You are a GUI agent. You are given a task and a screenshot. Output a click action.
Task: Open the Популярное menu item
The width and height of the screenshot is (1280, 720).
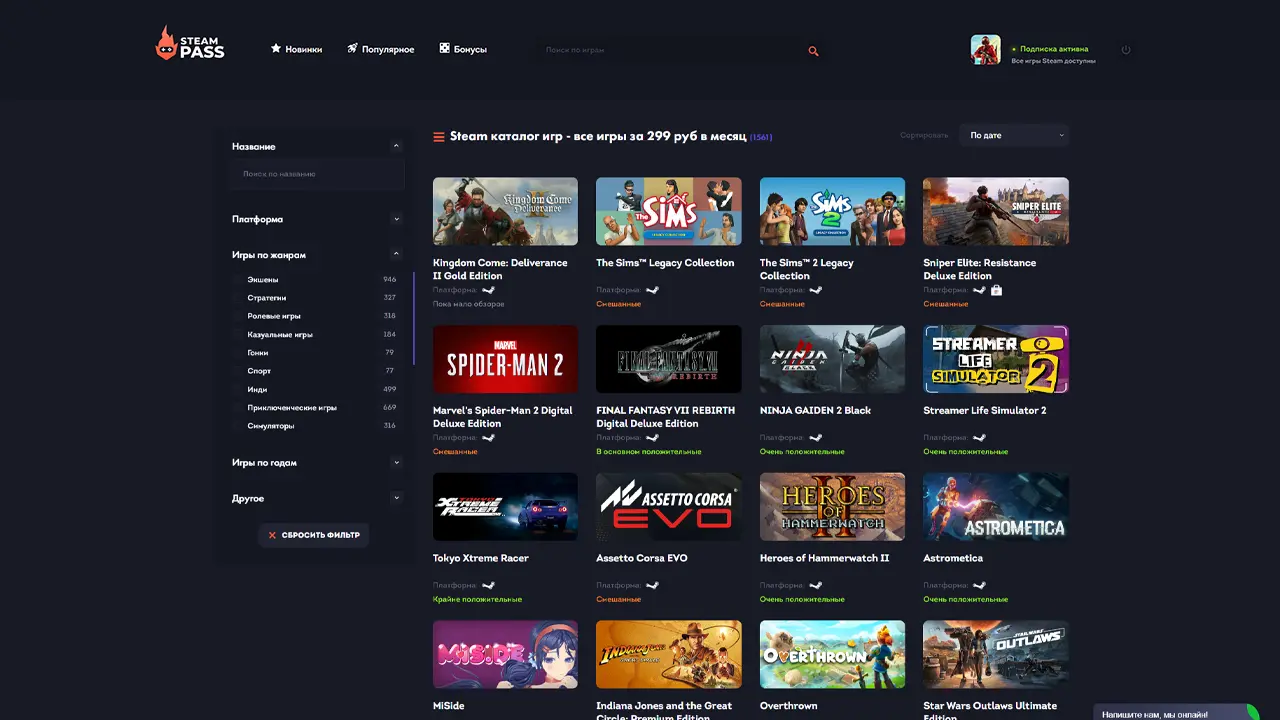pos(388,49)
